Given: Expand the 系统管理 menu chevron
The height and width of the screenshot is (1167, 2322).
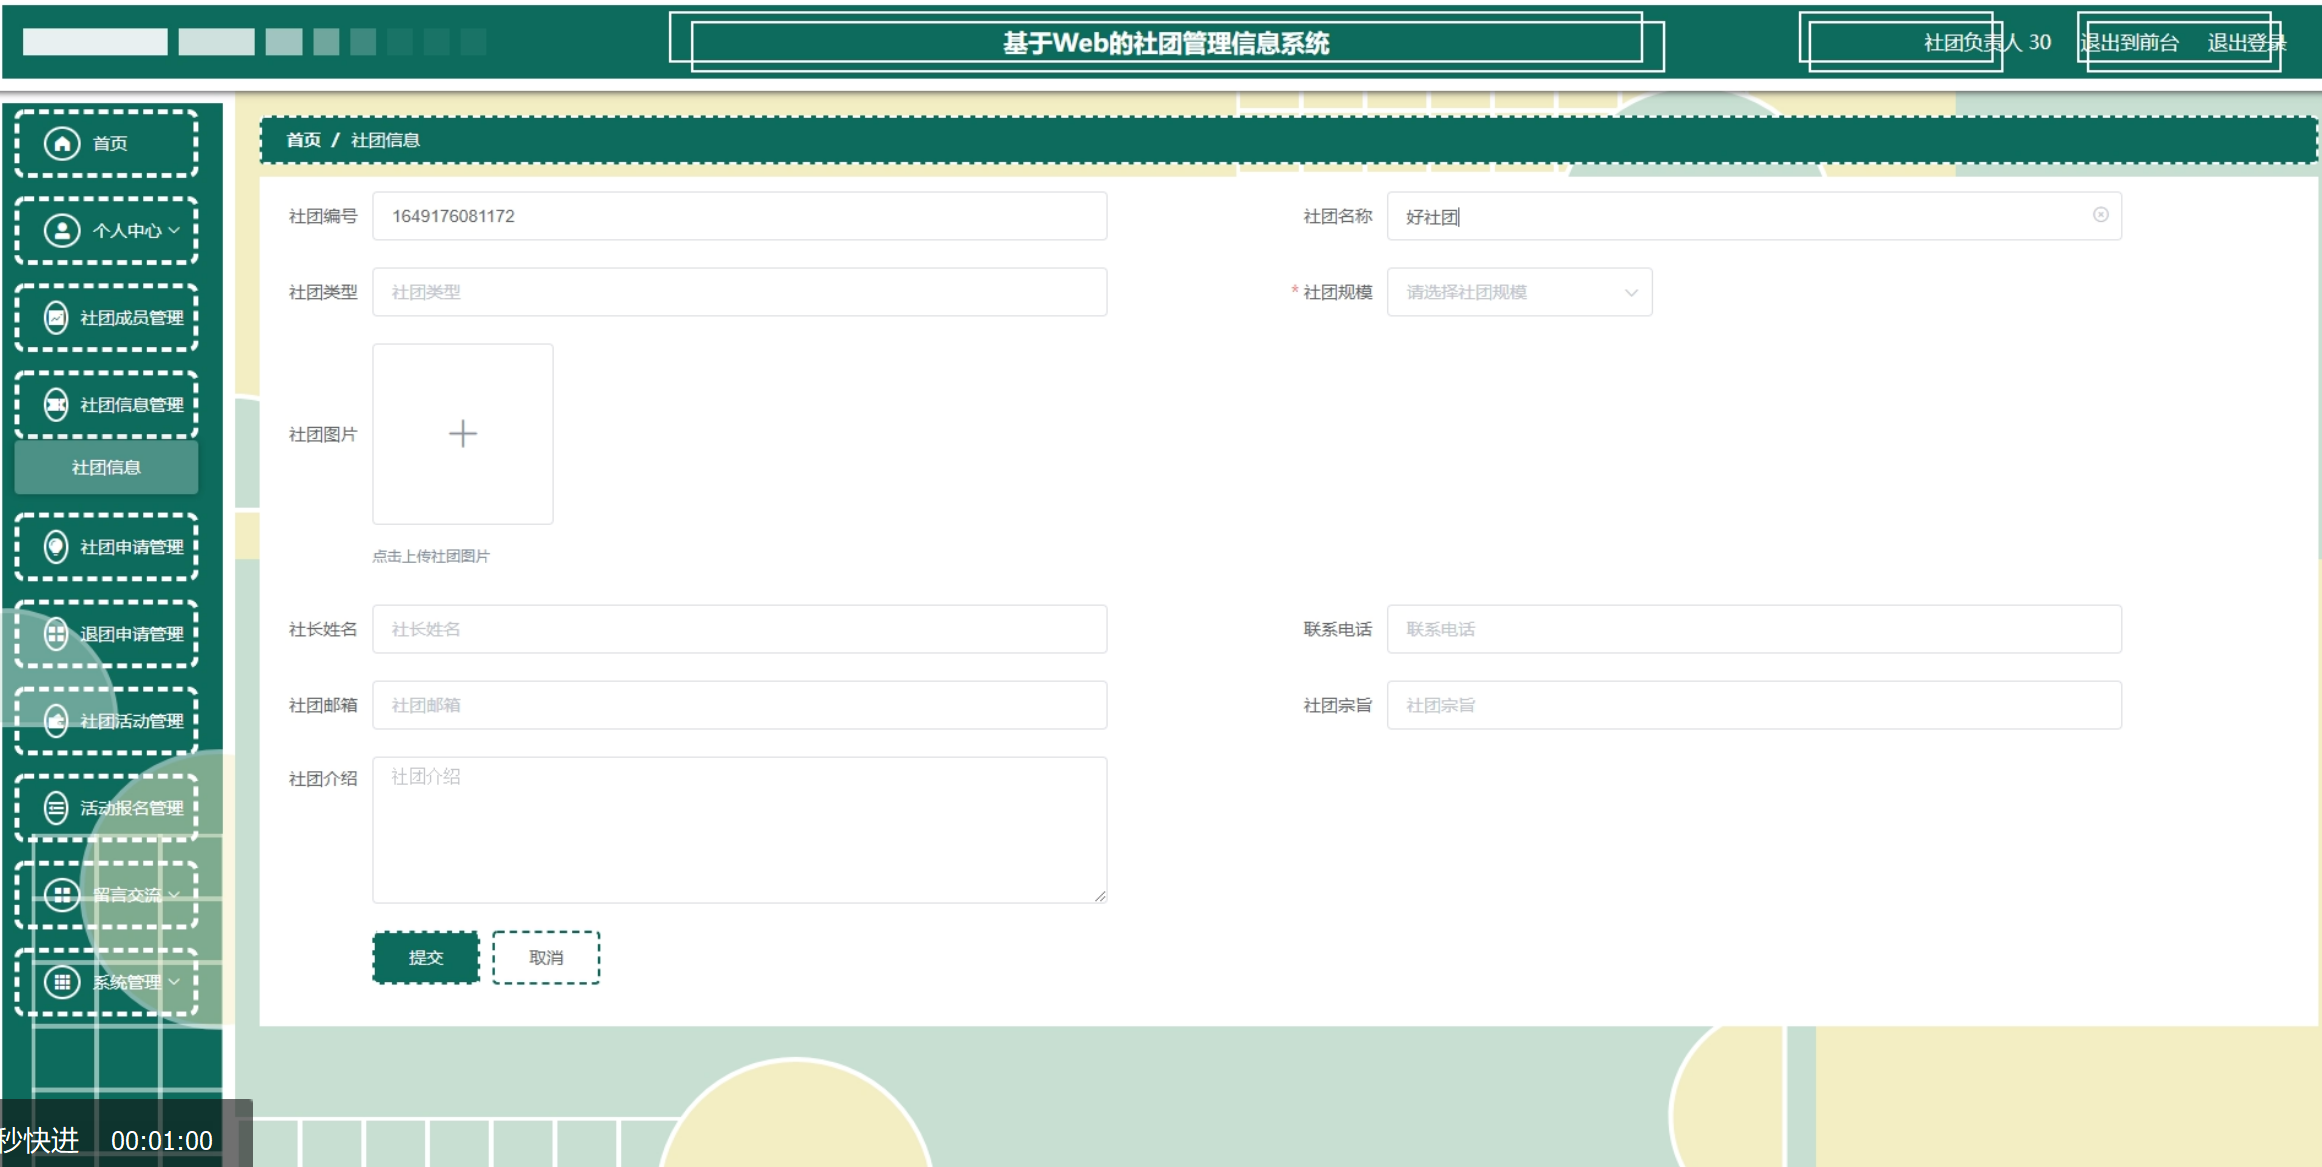Looking at the screenshot, I should [x=175, y=982].
